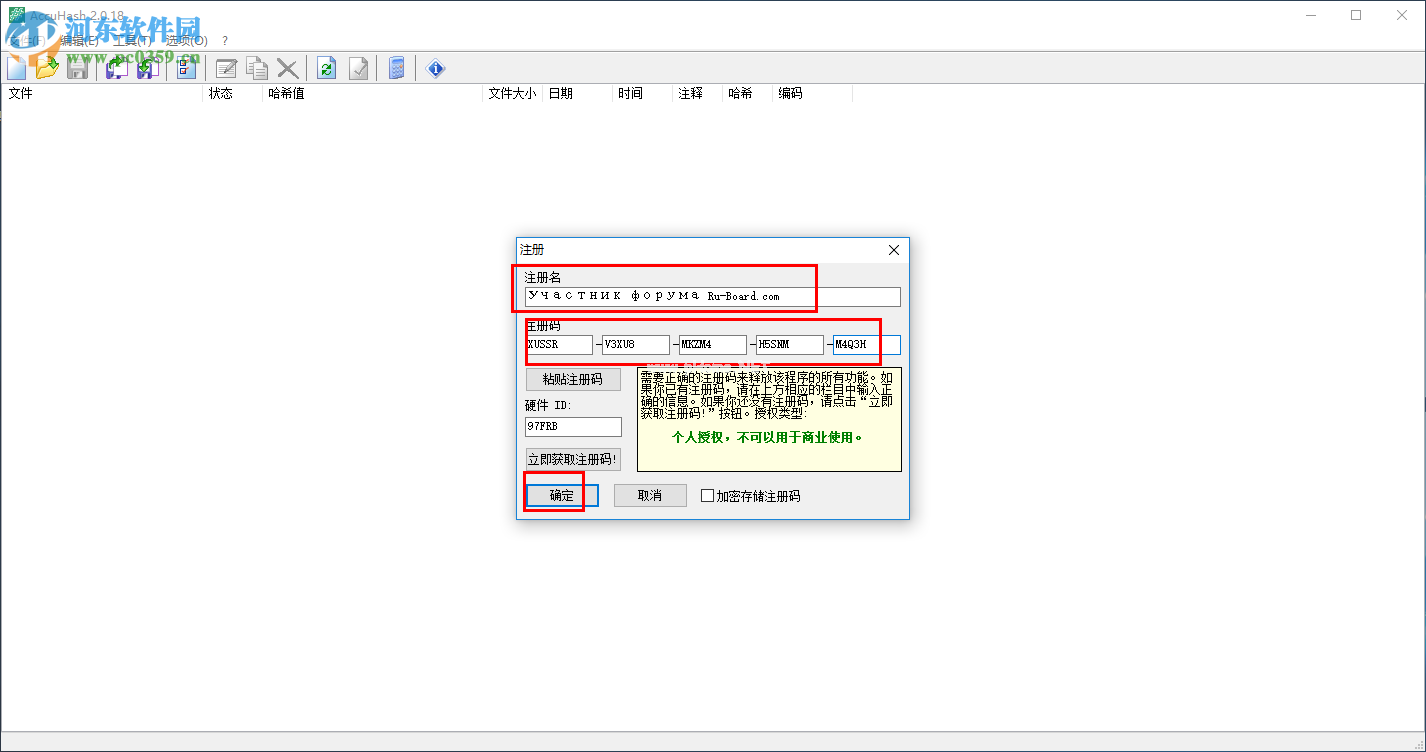
Task: Click the 哈希值 column header
Action: point(286,93)
